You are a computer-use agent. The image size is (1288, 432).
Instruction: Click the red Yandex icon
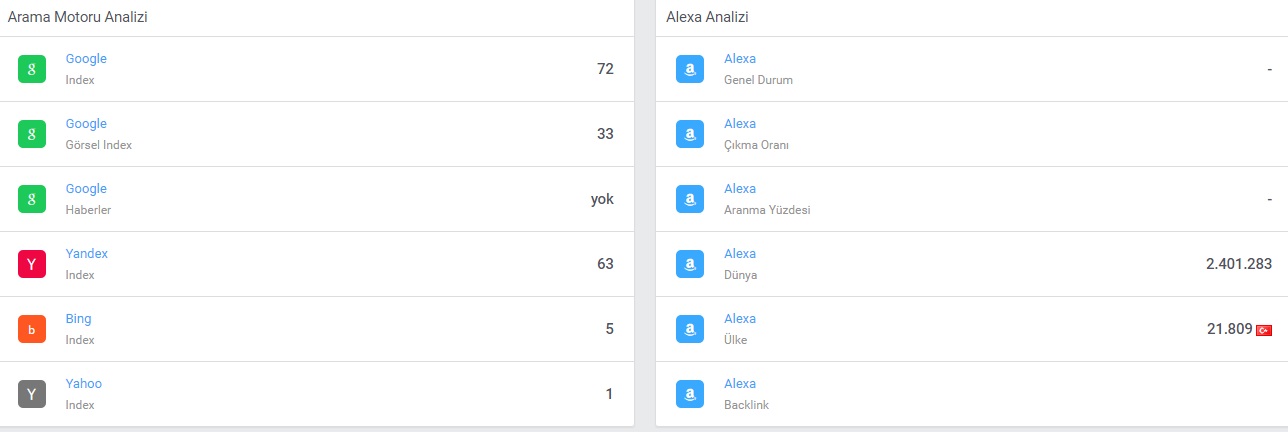pos(32,264)
